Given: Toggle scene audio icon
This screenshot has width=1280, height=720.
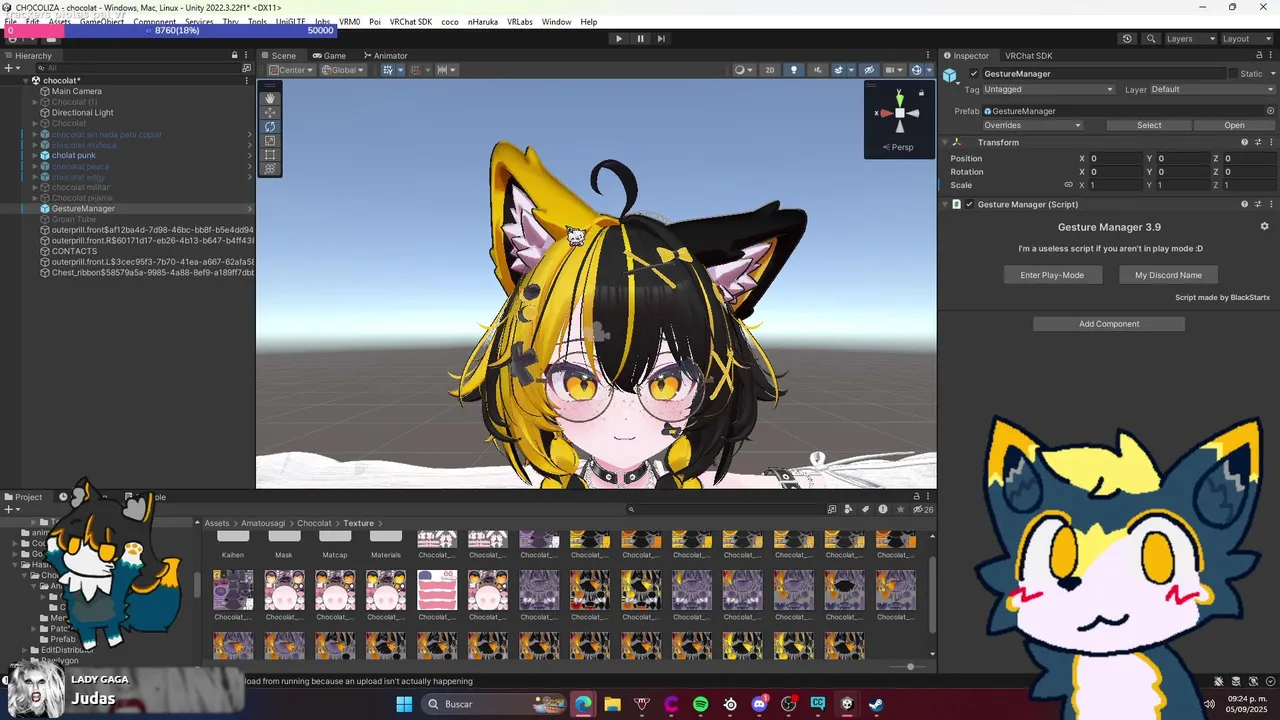Looking at the screenshot, I should point(817,70).
